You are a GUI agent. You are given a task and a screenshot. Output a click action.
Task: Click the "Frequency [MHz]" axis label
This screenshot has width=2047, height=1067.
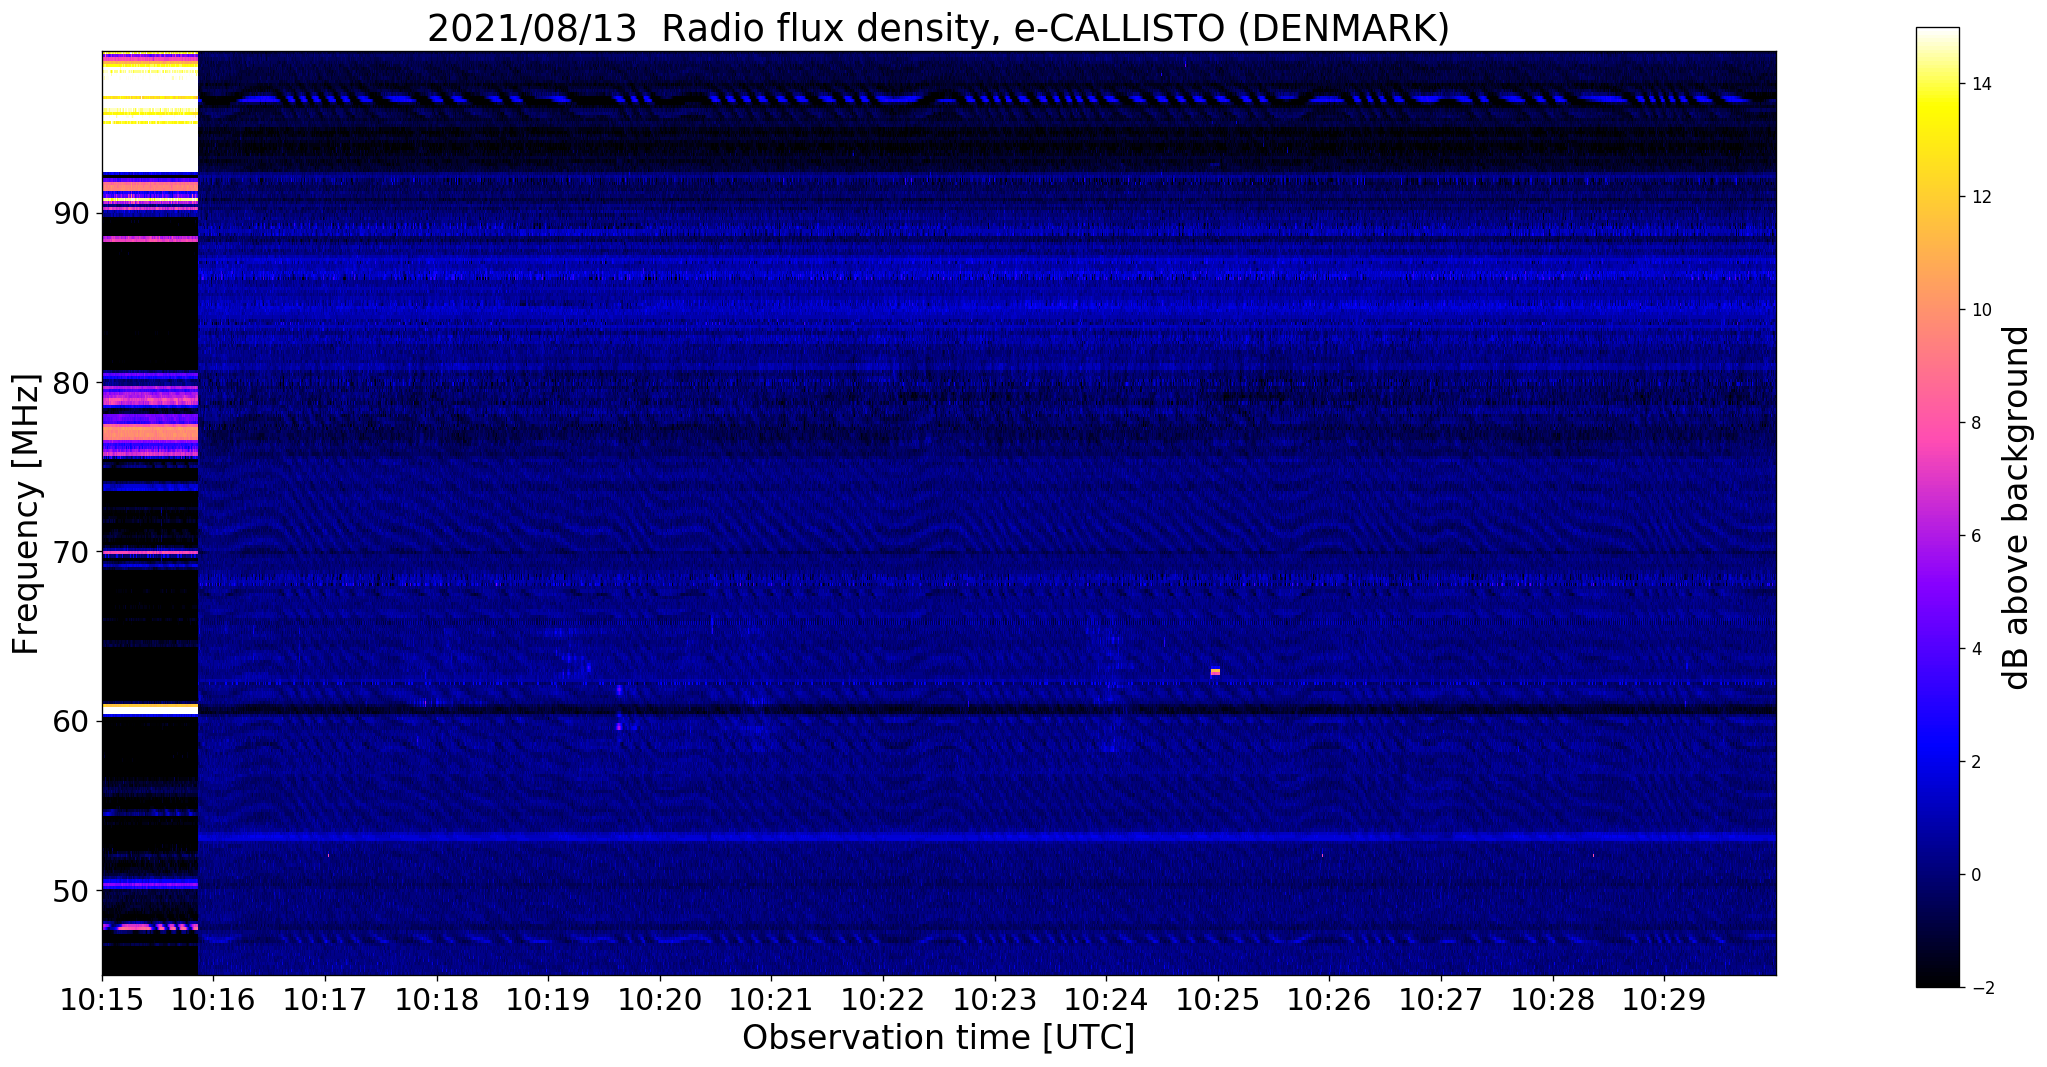point(27,514)
